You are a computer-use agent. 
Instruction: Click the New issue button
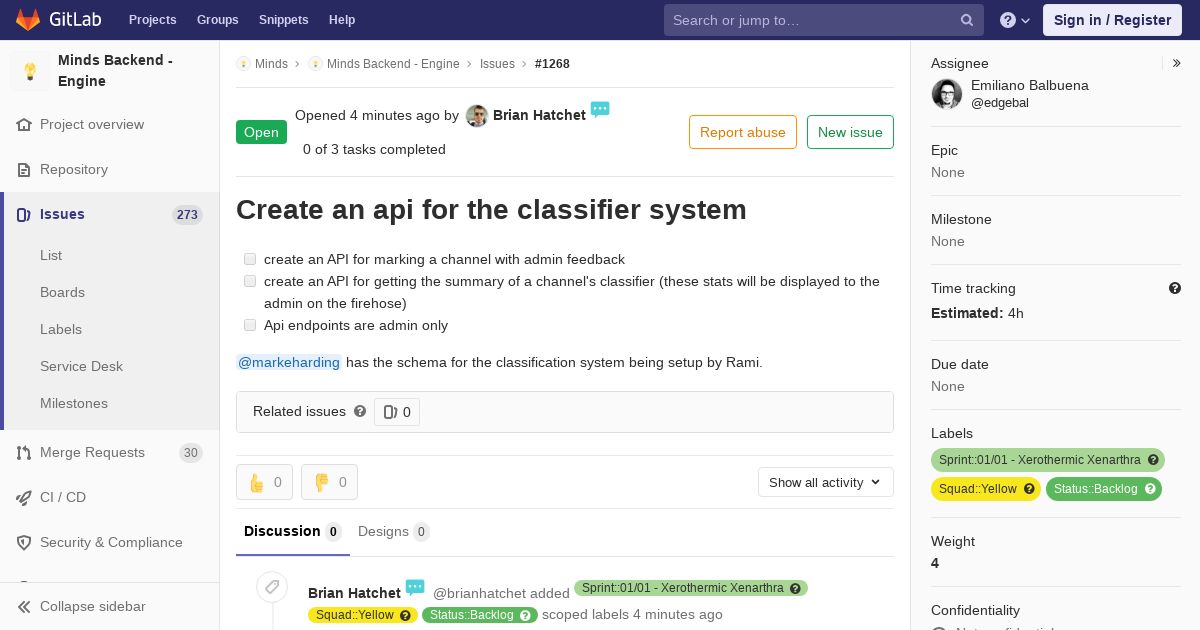pyautogui.click(x=850, y=132)
